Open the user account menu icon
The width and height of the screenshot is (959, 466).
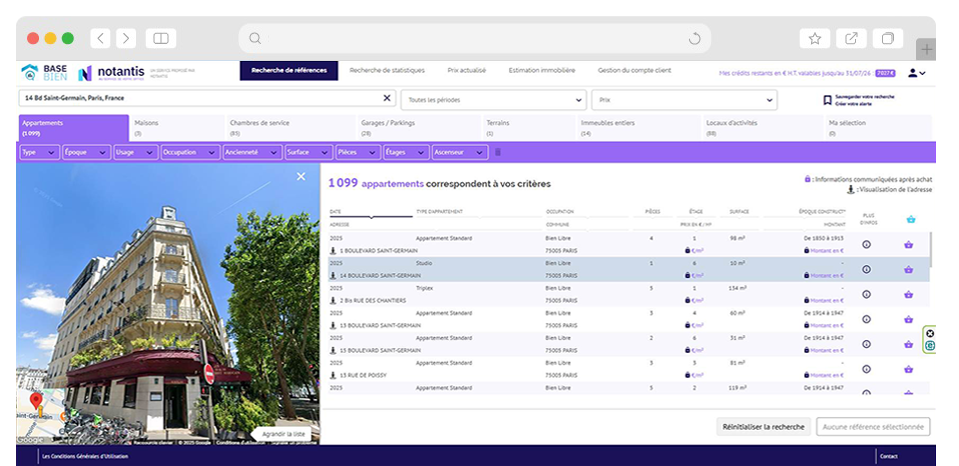(x=915, y=73)
